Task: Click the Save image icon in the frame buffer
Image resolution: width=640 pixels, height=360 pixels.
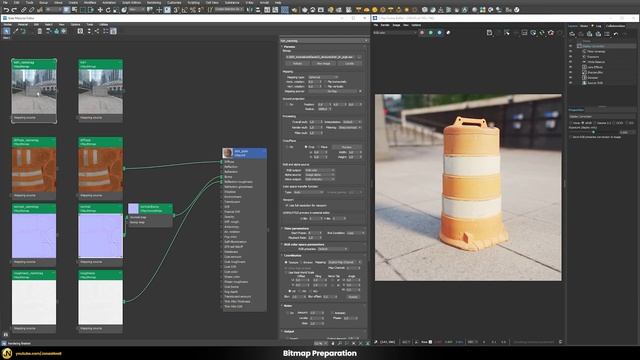Action: pos(489,33)
